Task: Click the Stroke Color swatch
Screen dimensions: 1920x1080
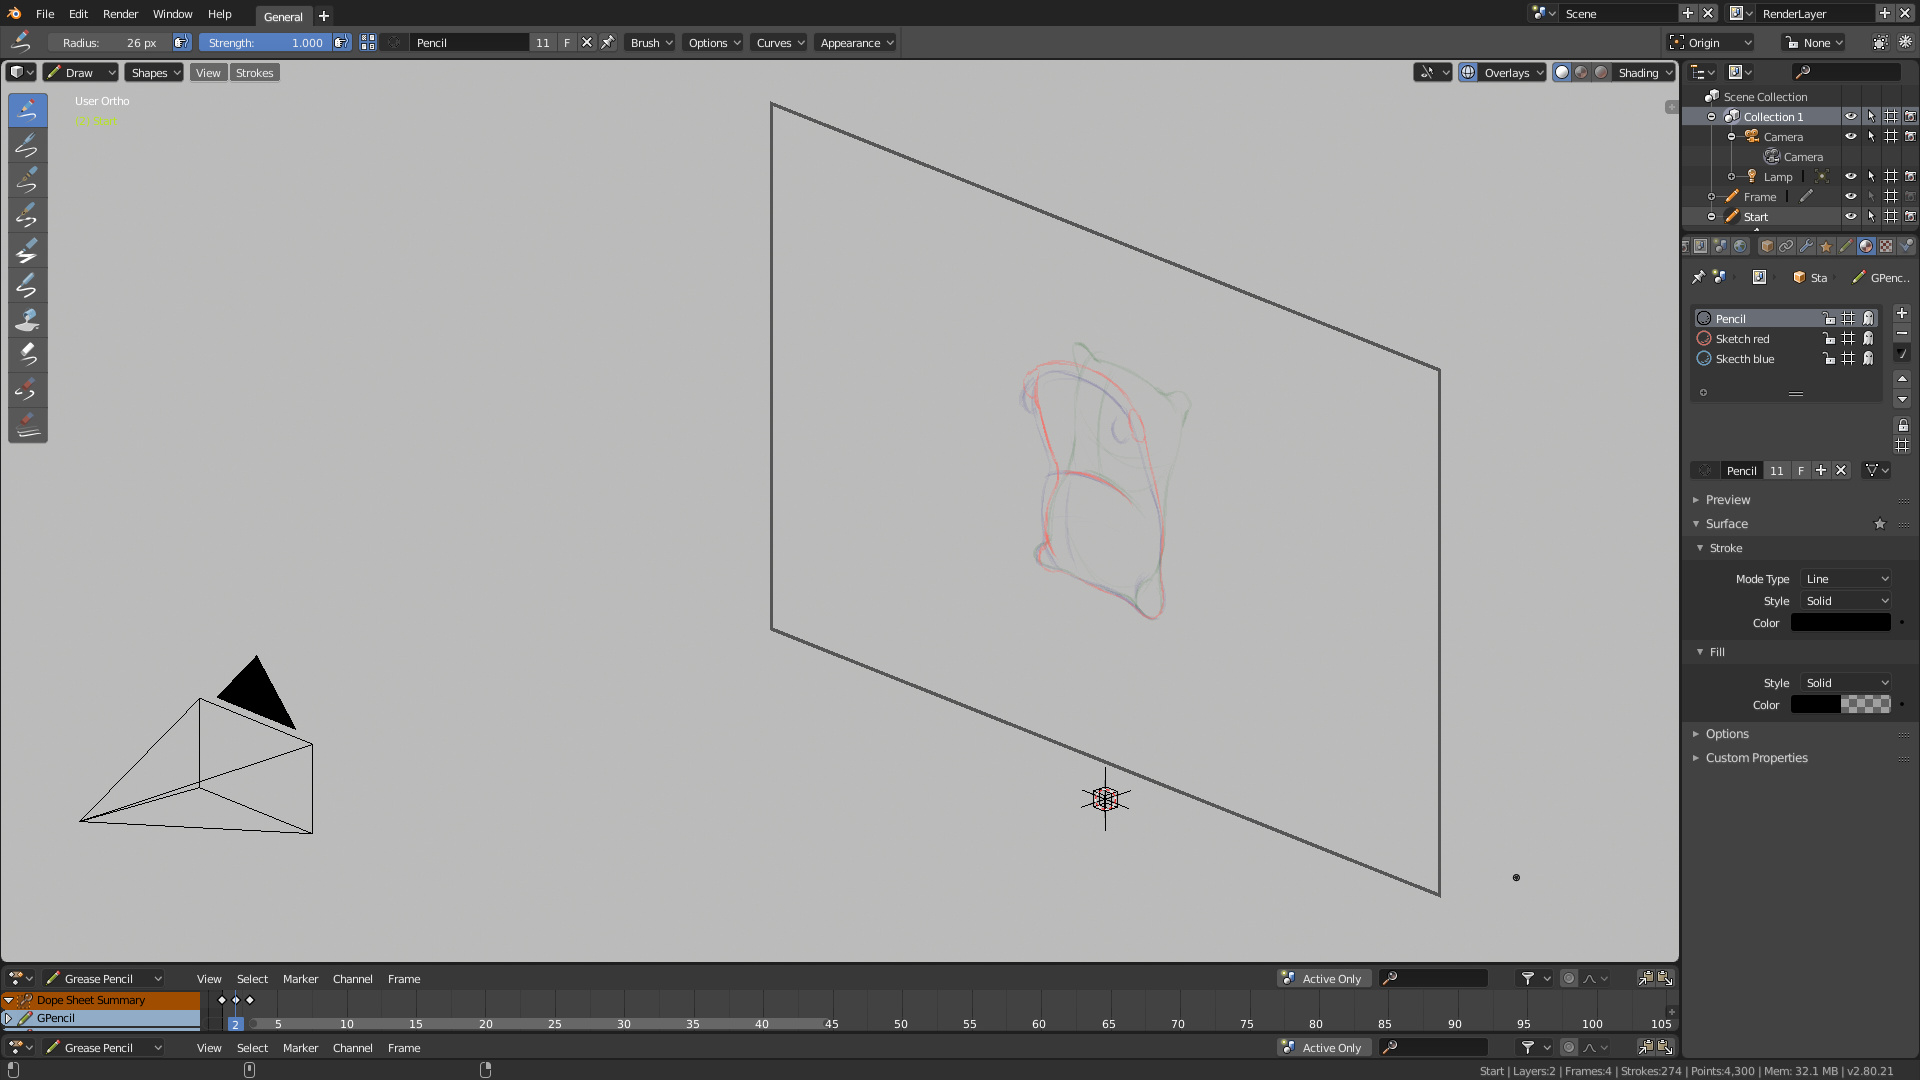Action: pyautogui.click(x=1841, y=622)
